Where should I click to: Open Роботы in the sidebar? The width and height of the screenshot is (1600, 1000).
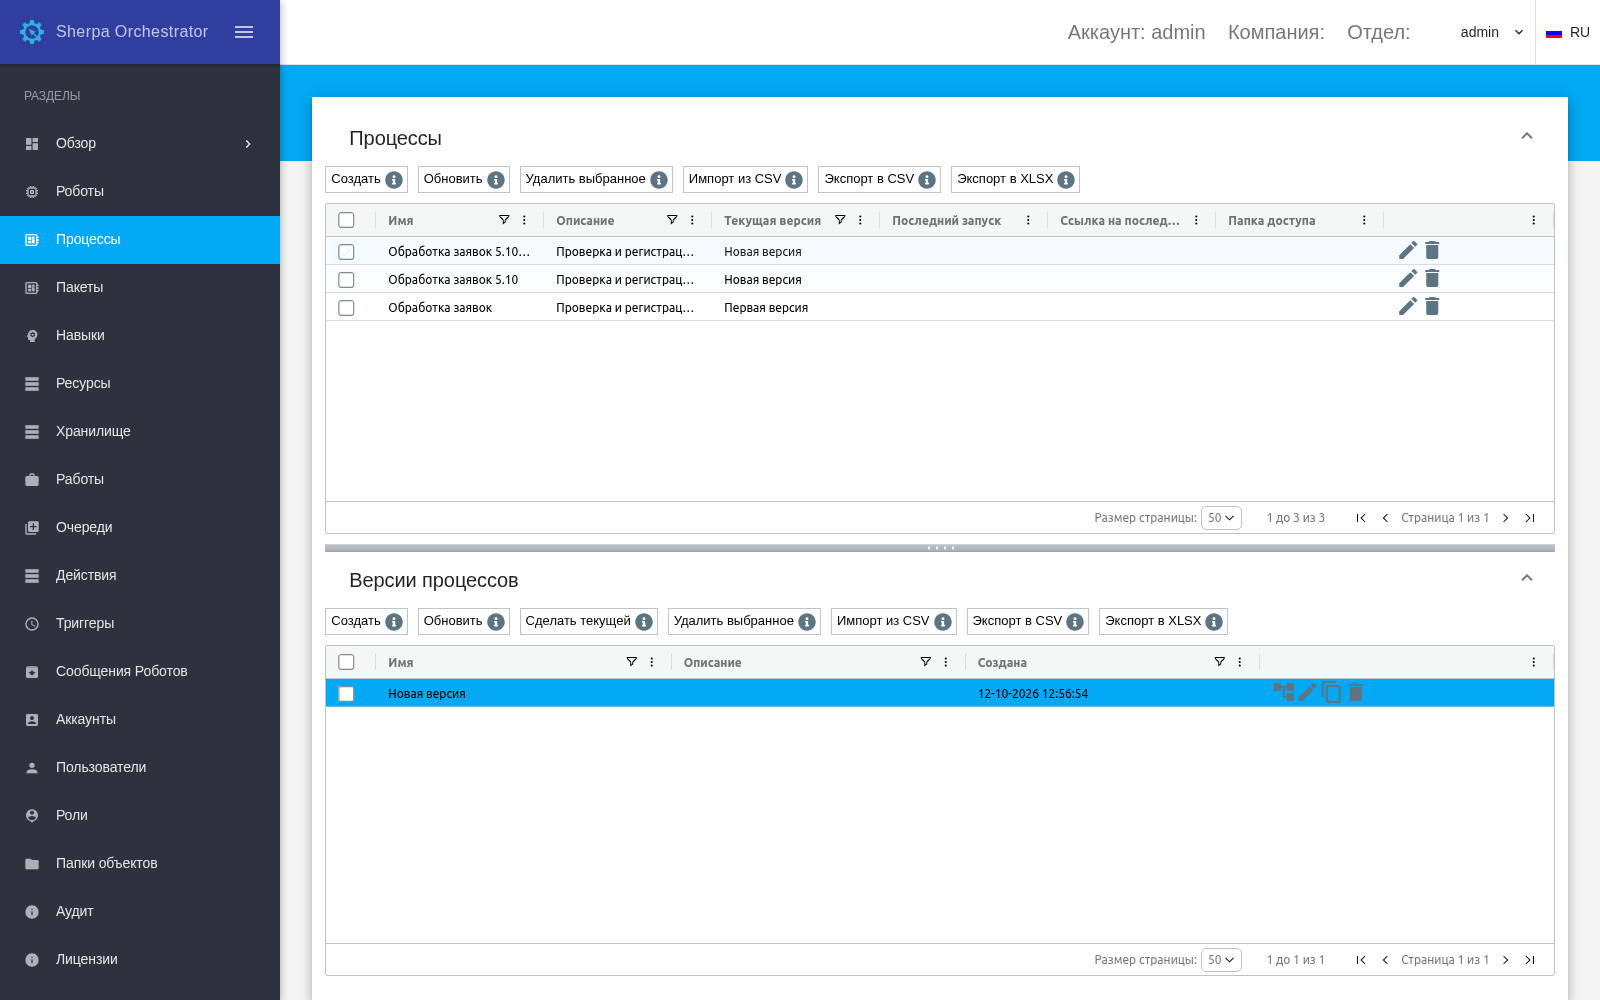pos(140,191)
